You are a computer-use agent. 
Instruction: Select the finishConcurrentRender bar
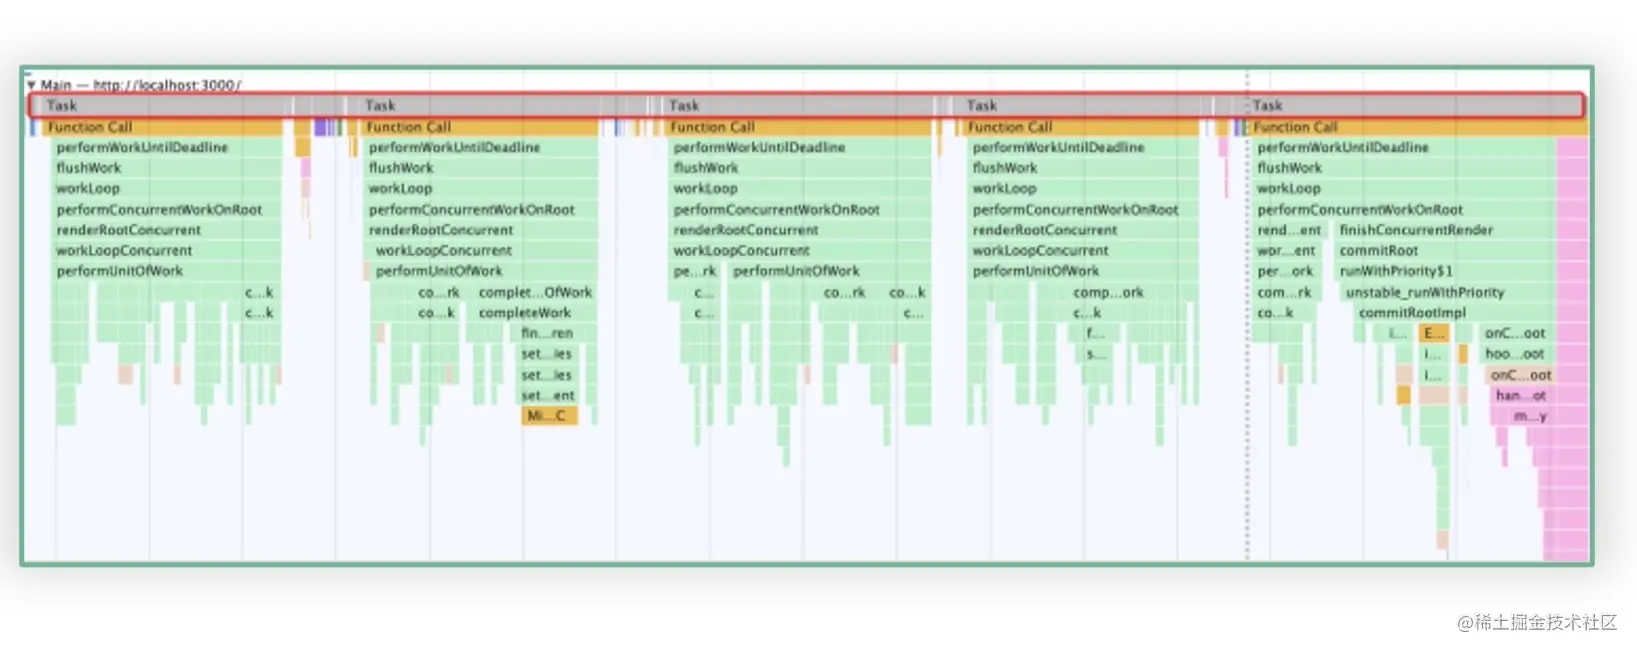1445,230
